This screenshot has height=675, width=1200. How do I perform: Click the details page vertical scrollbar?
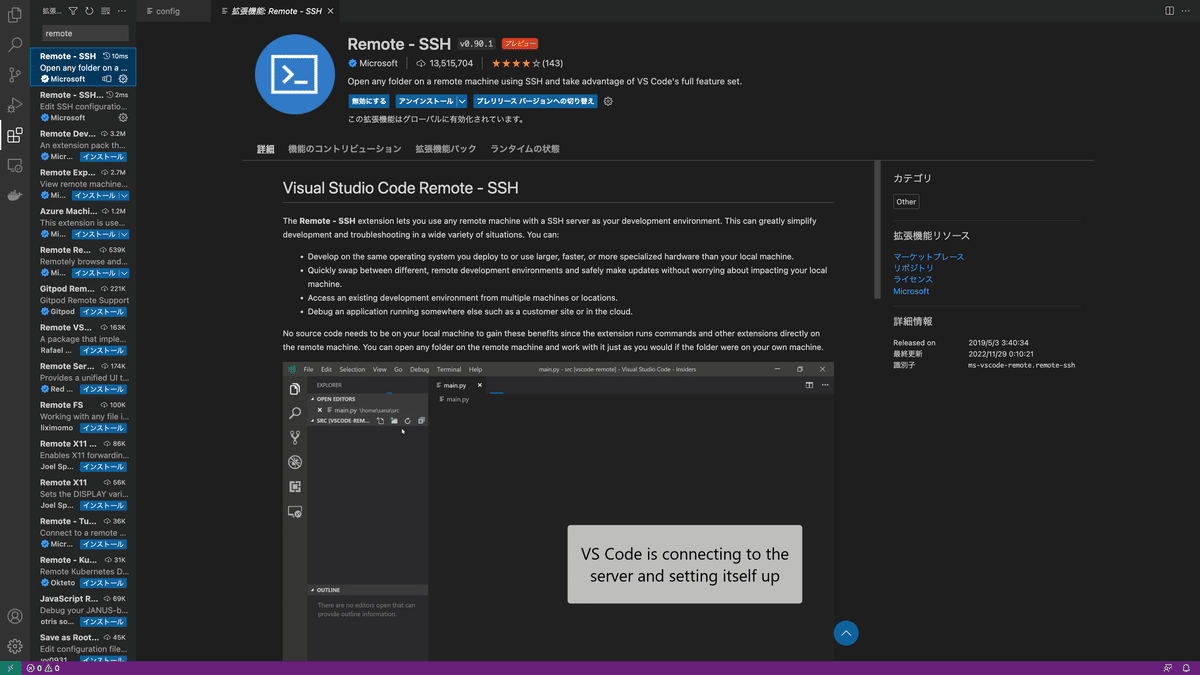point(877,230)
